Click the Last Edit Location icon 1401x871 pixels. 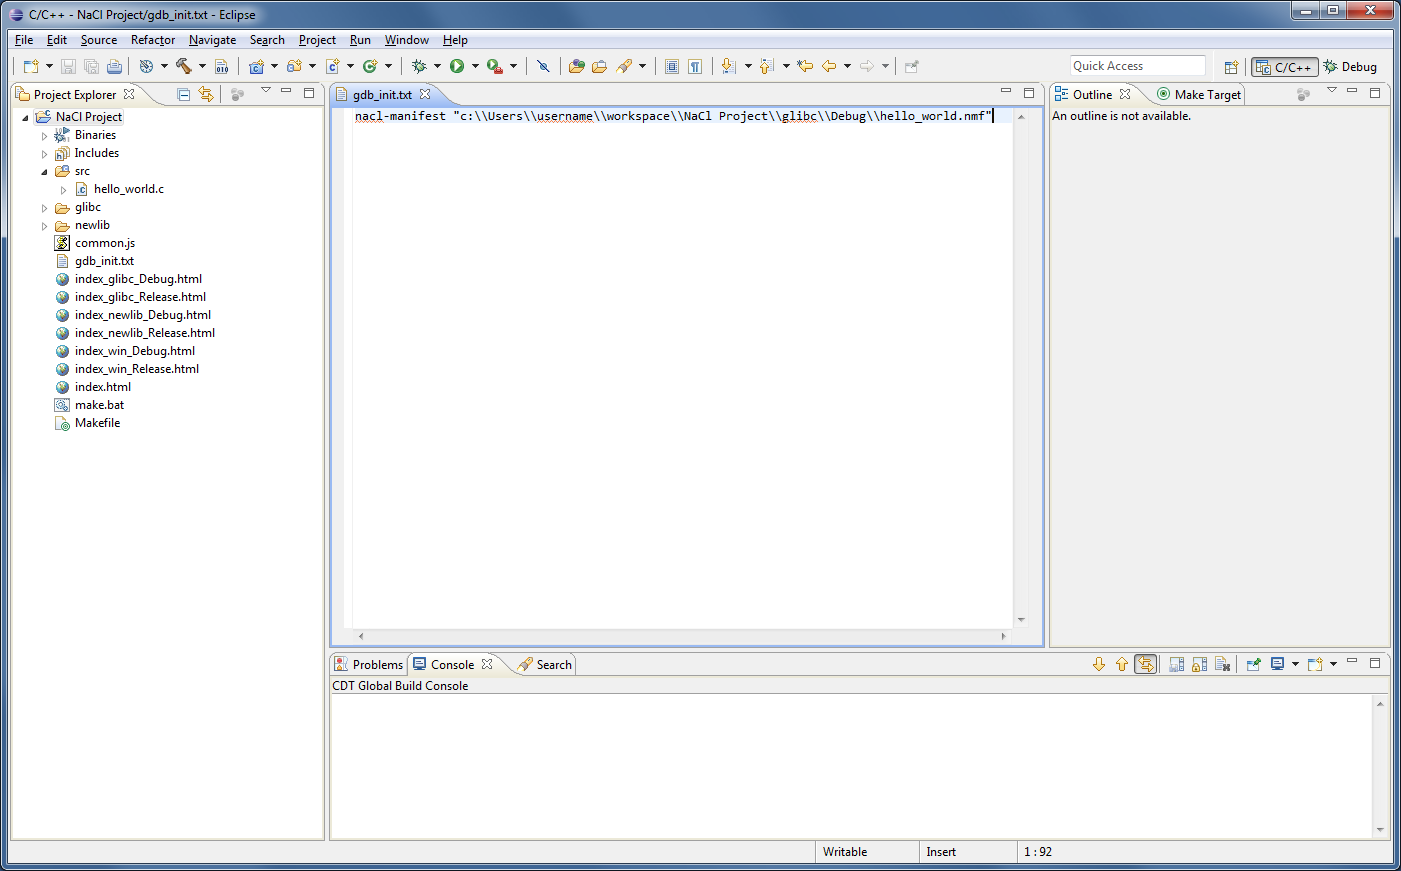click(x=805, y=67)
